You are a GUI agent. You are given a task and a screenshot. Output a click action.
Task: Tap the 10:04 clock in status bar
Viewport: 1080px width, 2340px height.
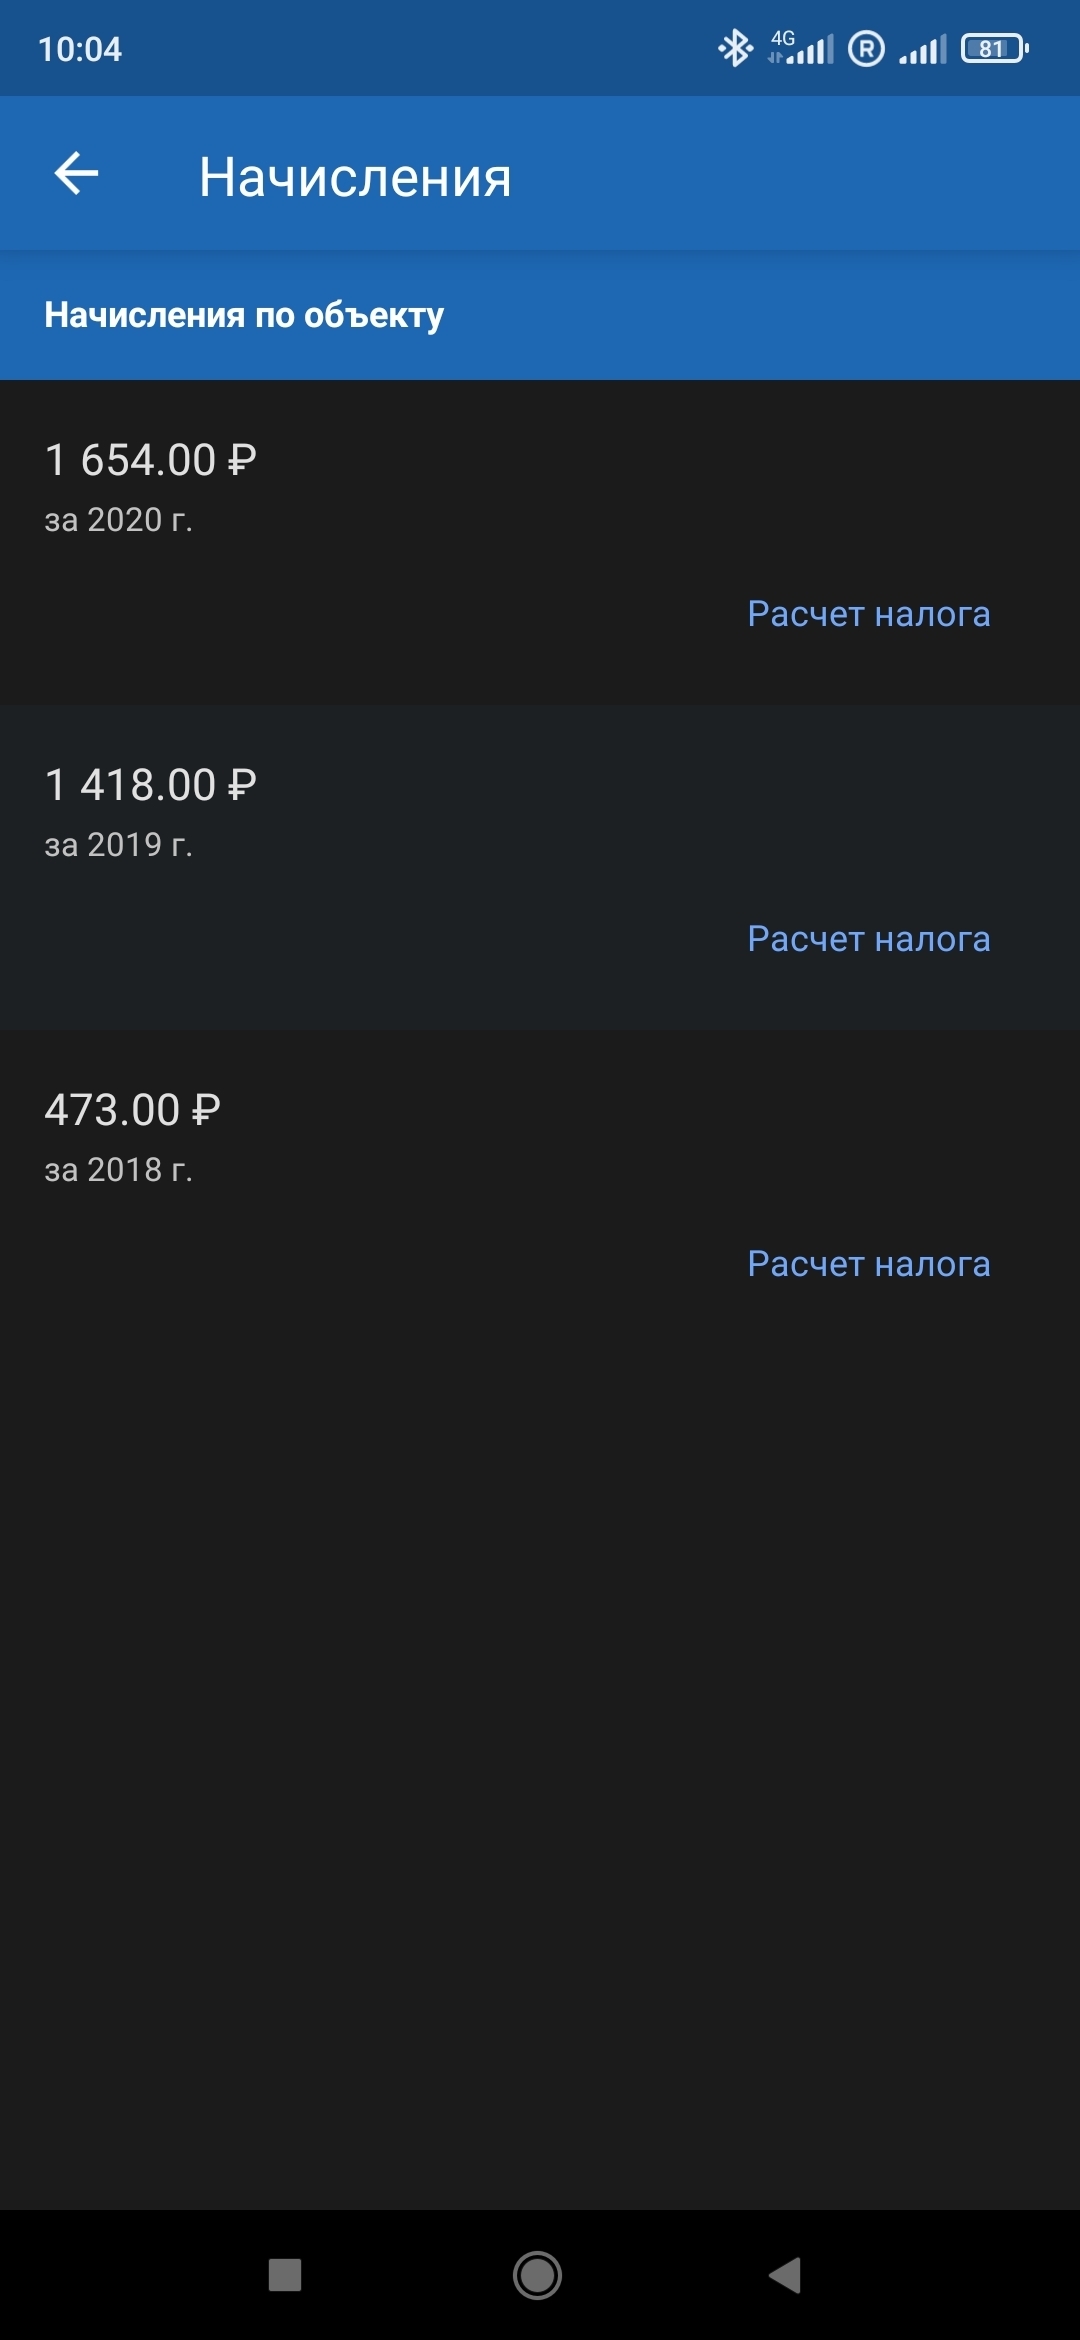click(x=80, y=49)
